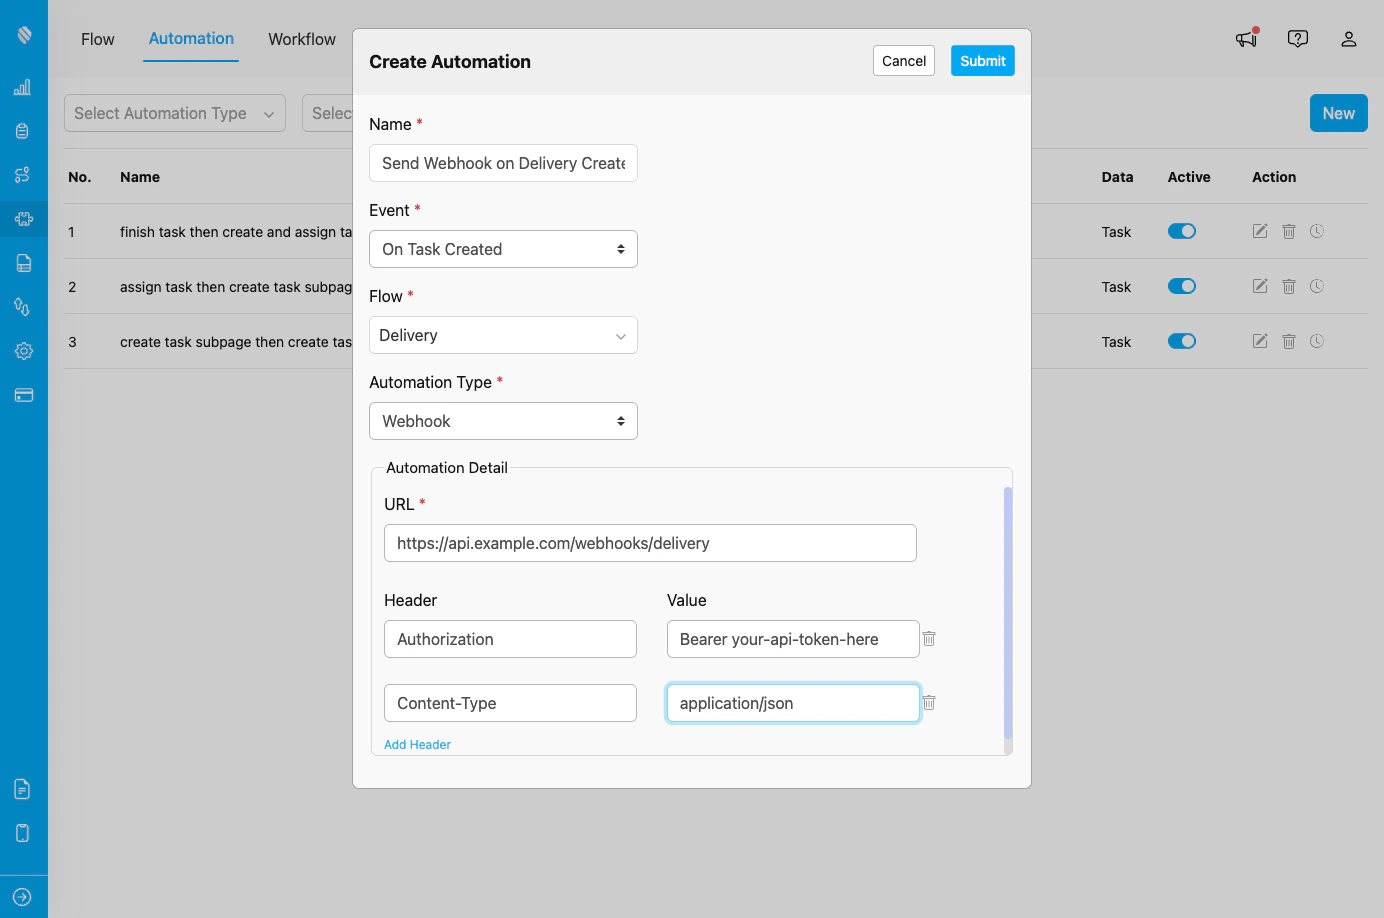Open the Event dropdown showing On Task Created
The height and width of the screenshot is (918, 1384).
(502, 248)
